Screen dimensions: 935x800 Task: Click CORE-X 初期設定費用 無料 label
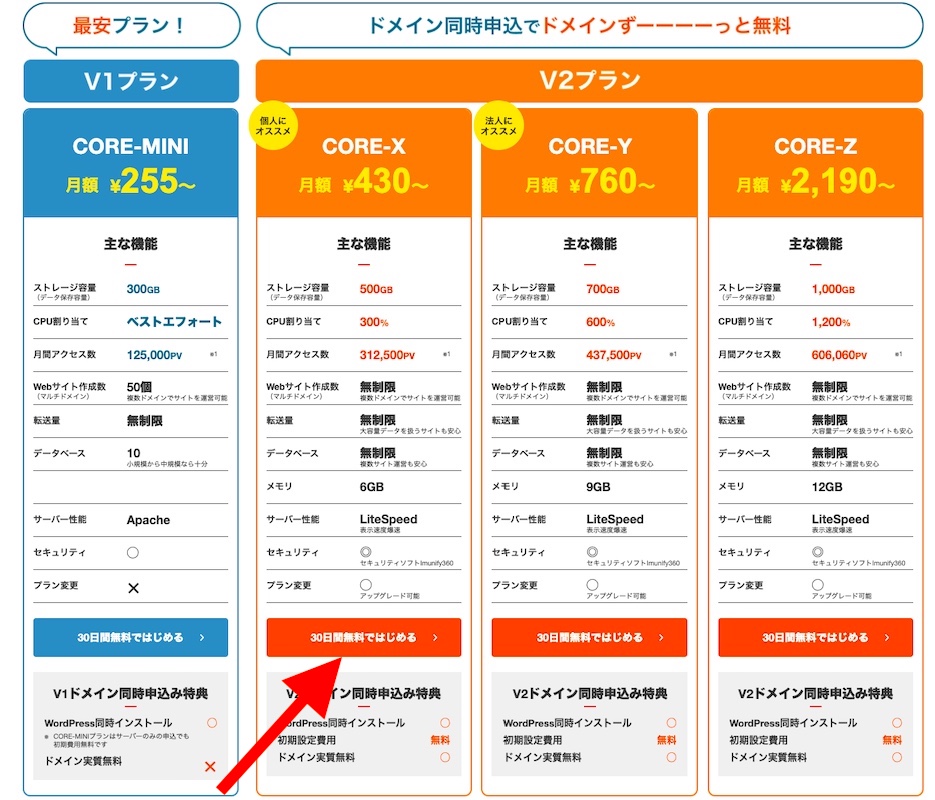click(x=441, y=740)
